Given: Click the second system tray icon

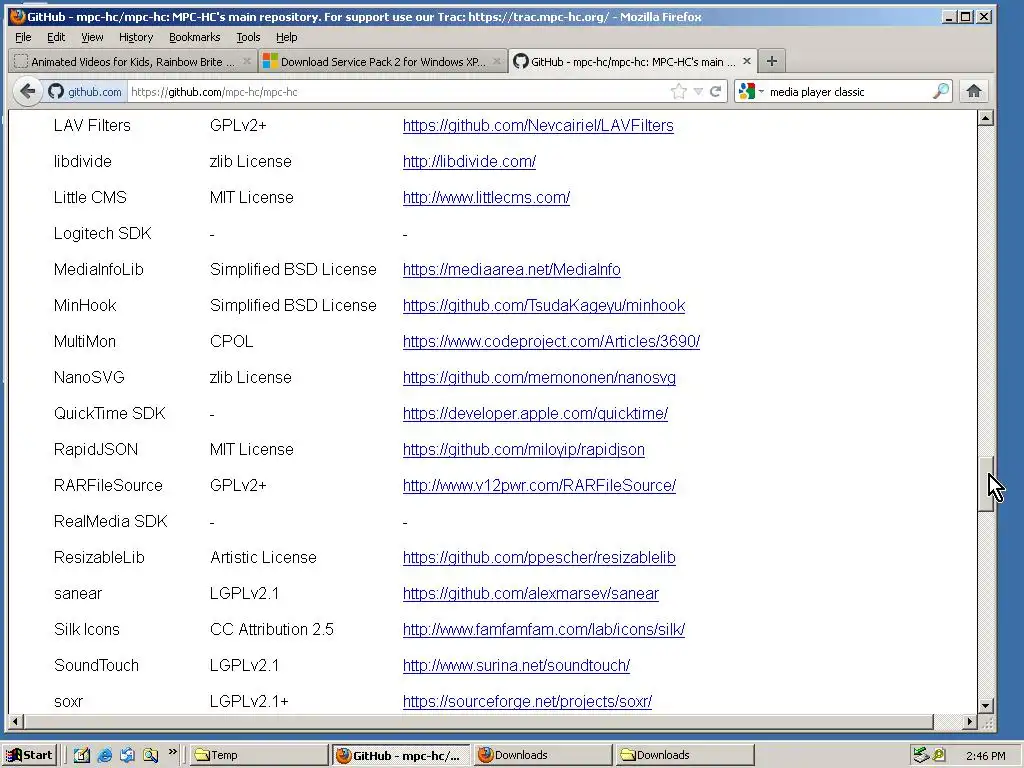Looking at the screenshot, I should tap(938, 755).
